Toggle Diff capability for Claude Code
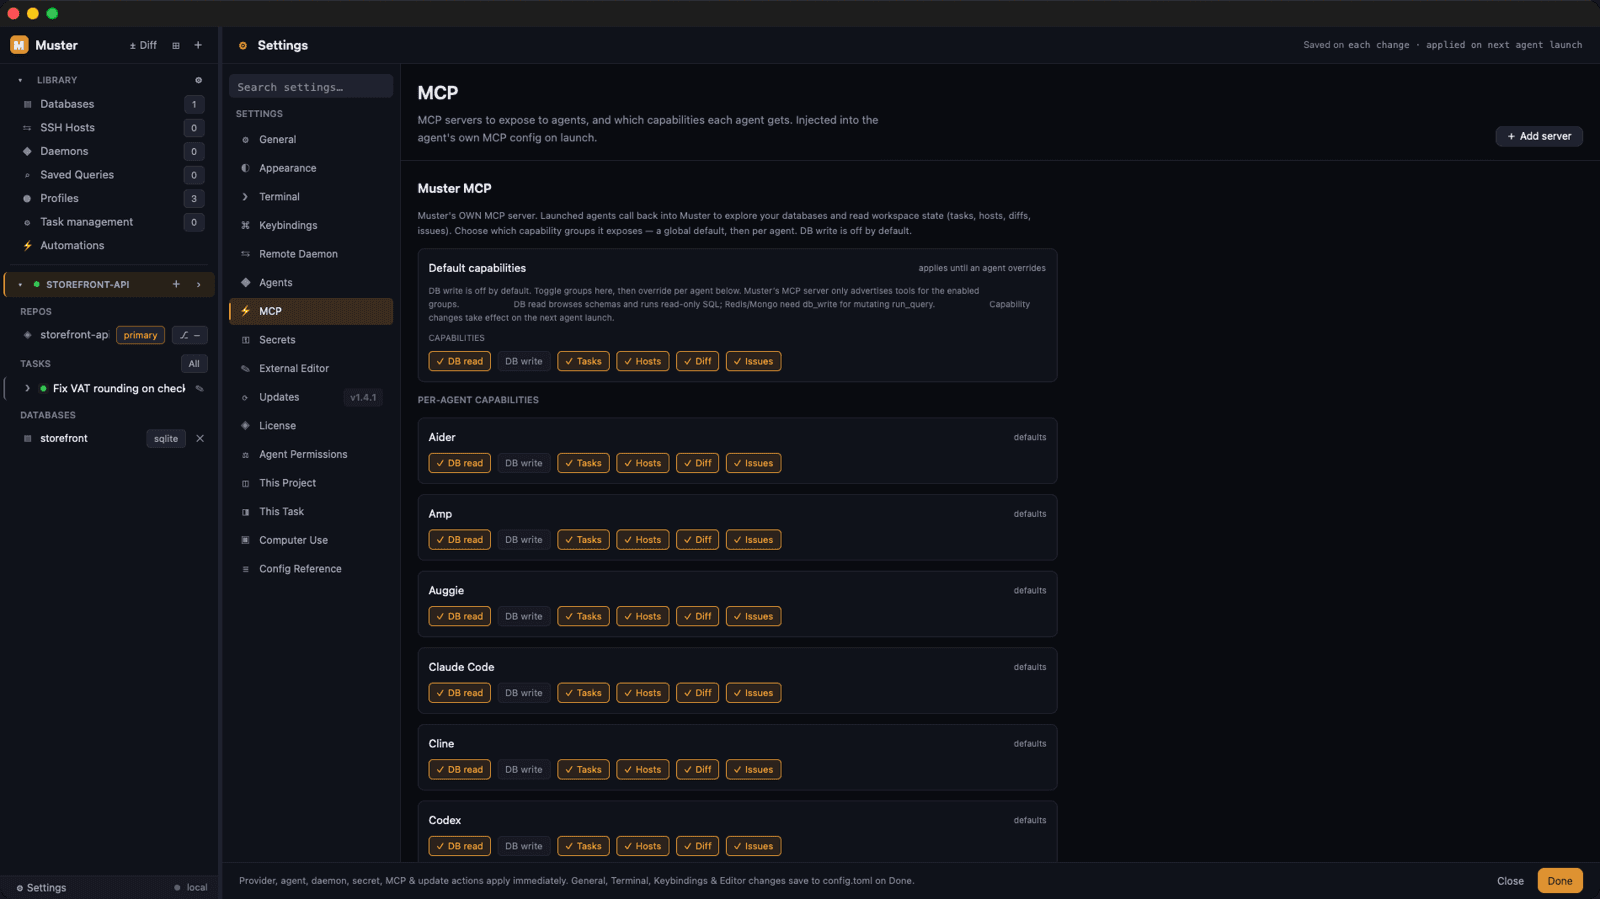This screenshot has width=1600, height=899. click(698, 693)
